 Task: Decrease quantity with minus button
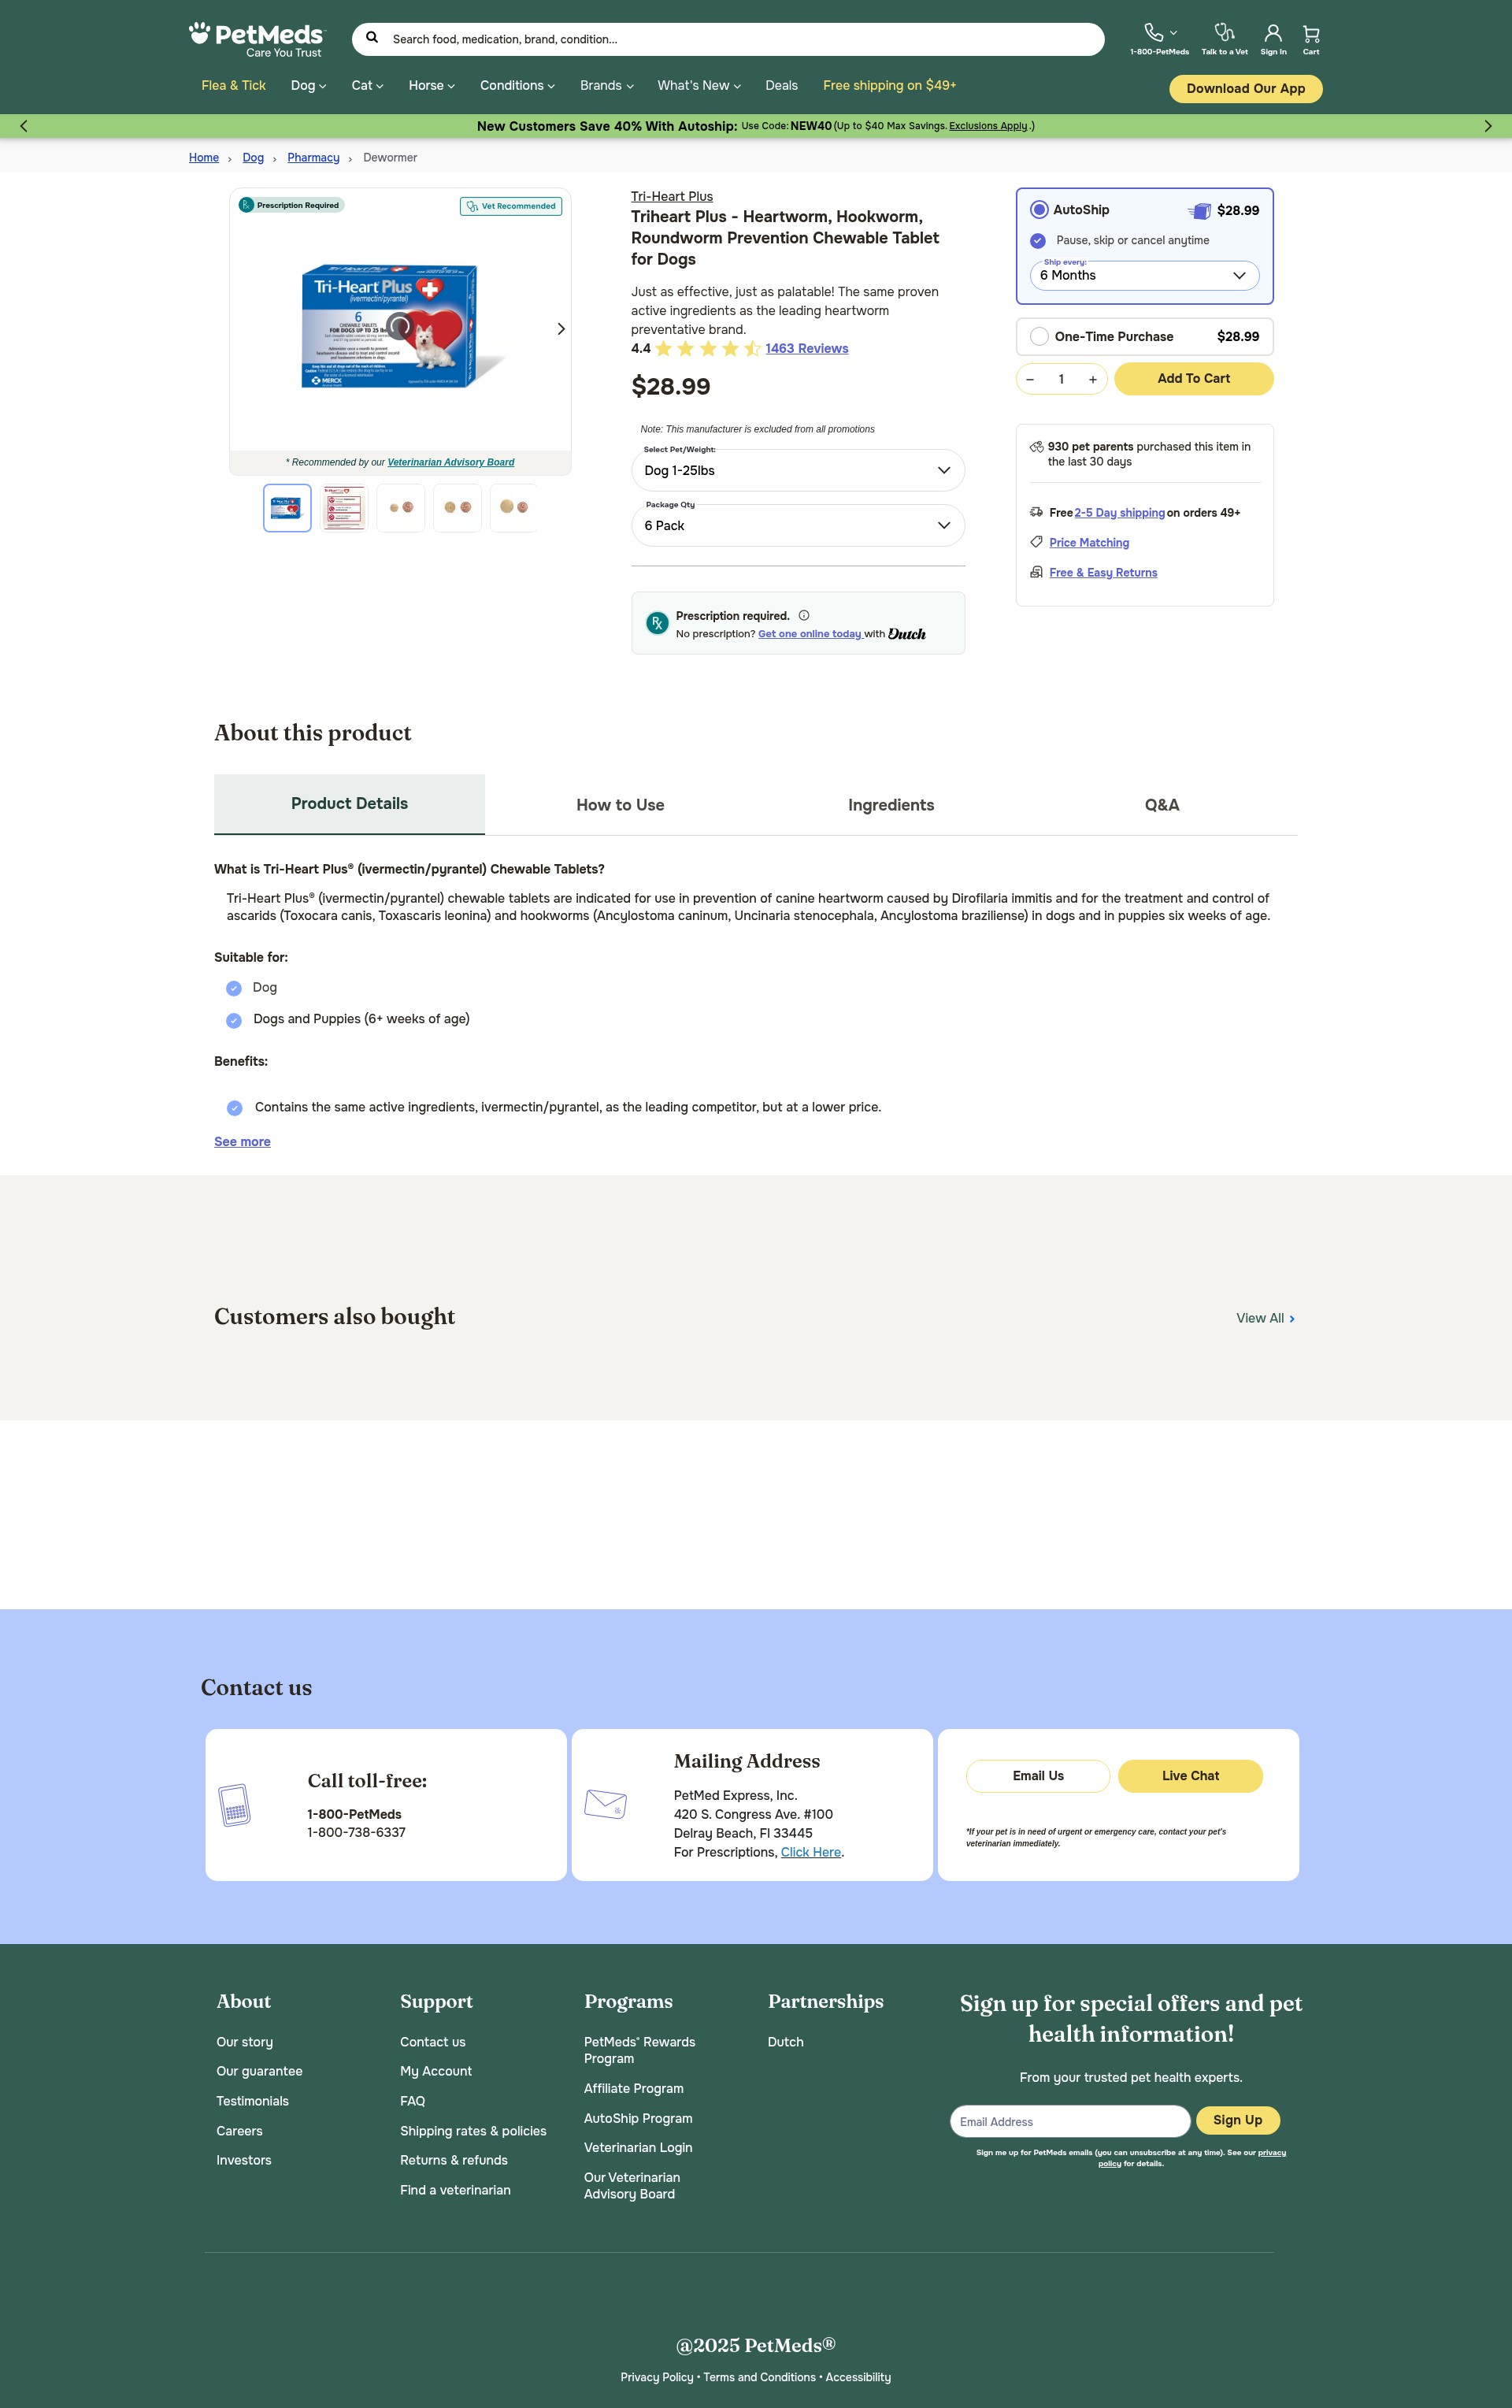point(1030,379)
